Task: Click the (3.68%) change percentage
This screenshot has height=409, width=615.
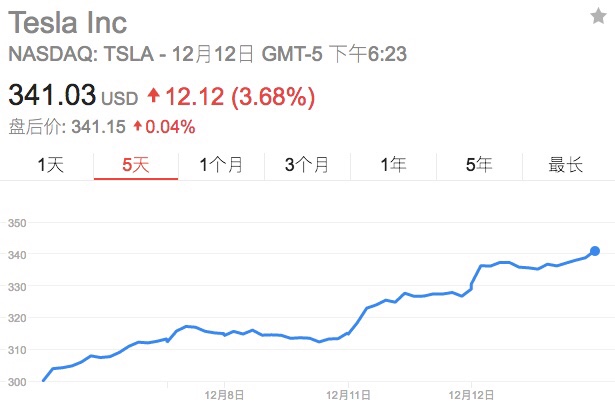Action: click(273, 96)
